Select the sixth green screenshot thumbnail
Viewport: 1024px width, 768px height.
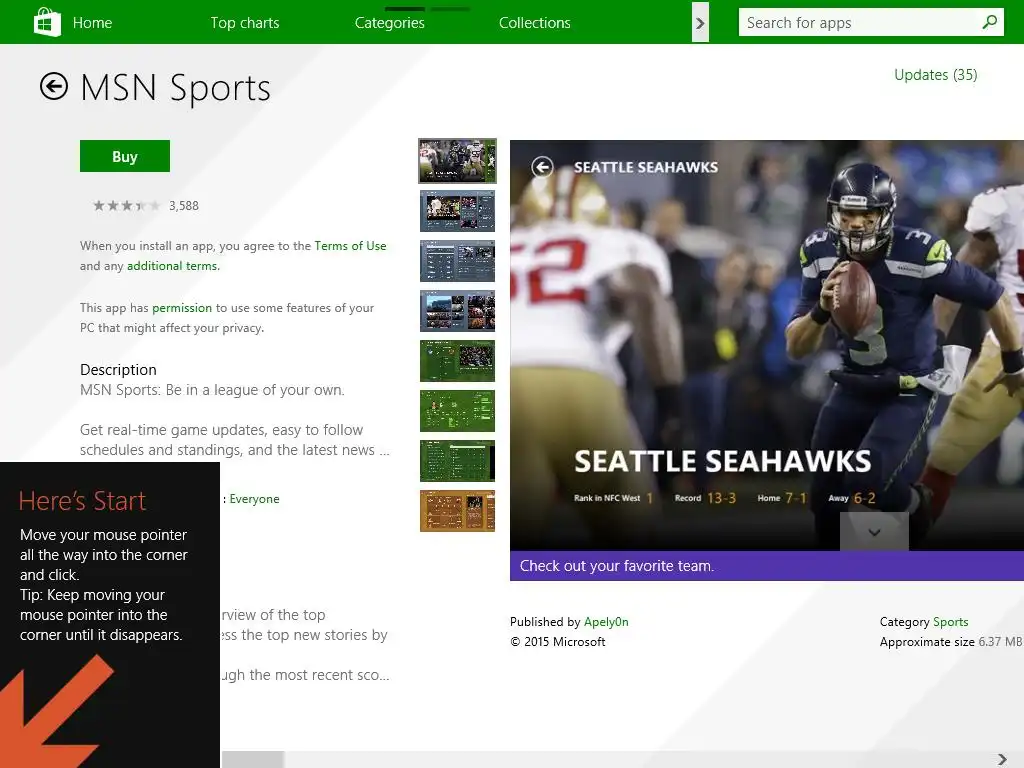[457, 411]
